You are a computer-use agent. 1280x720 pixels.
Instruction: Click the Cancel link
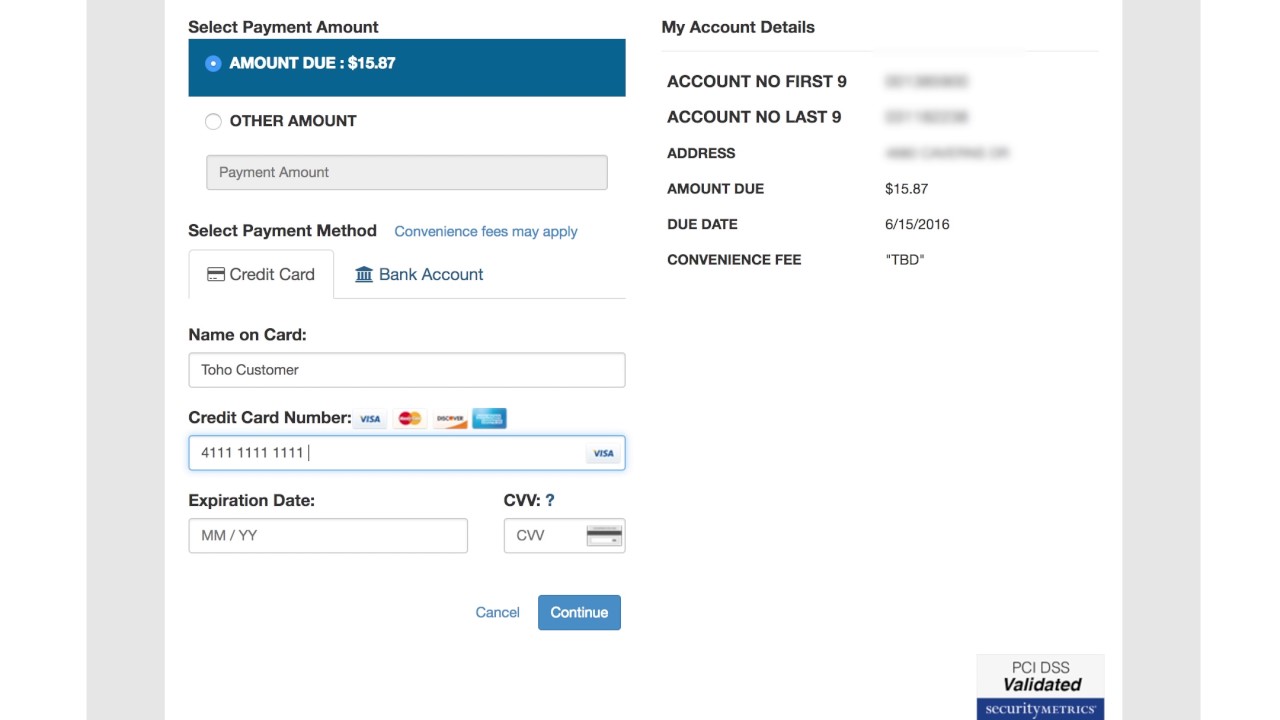point(497,612)
